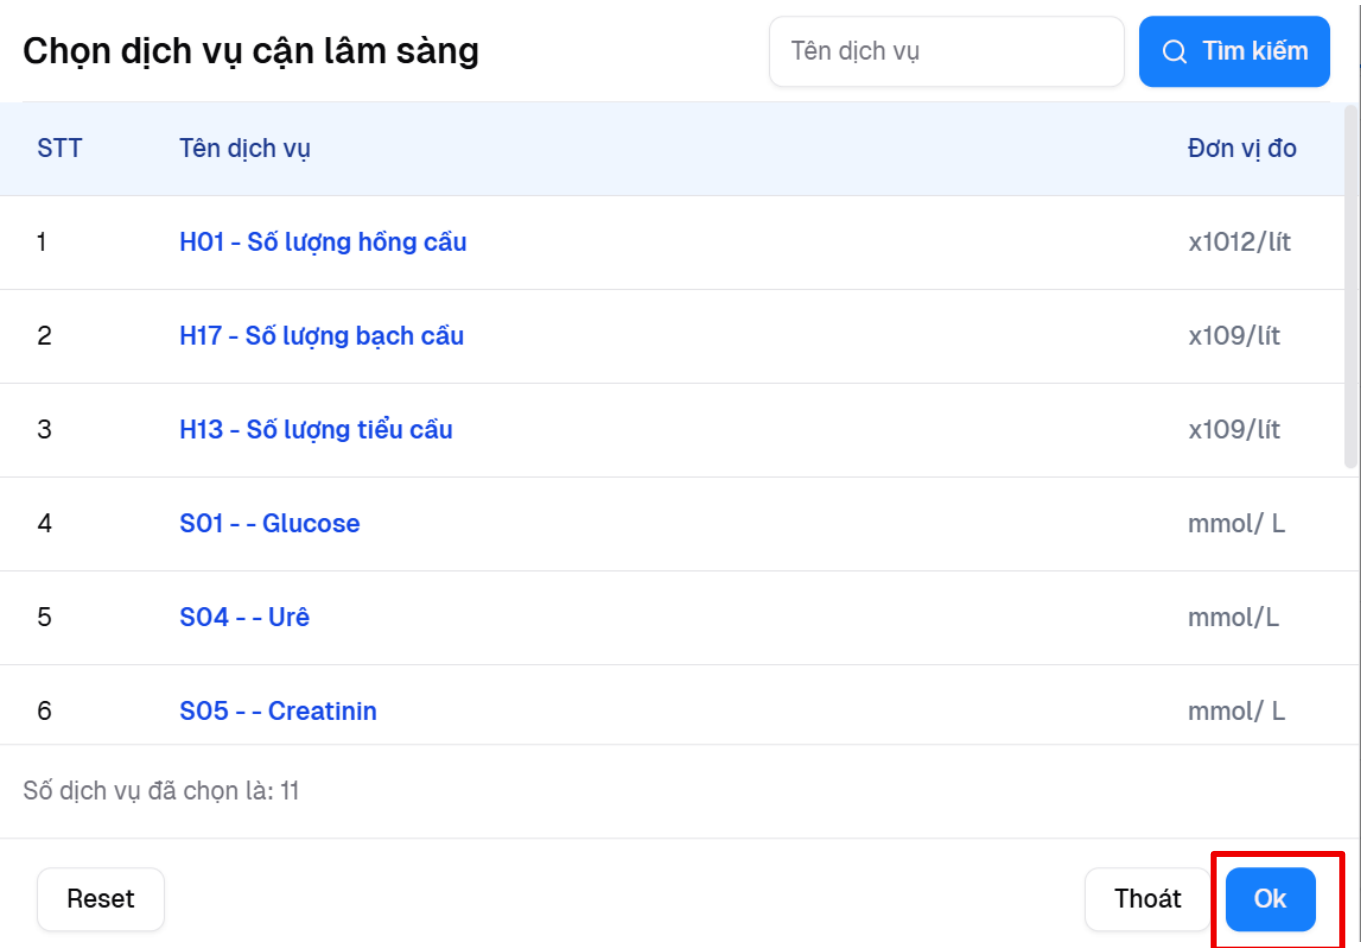Image resolution: width=1368 pixels, height=948 pixels.
Task: Click row number 4 in STT column
Action: point(44,524)
